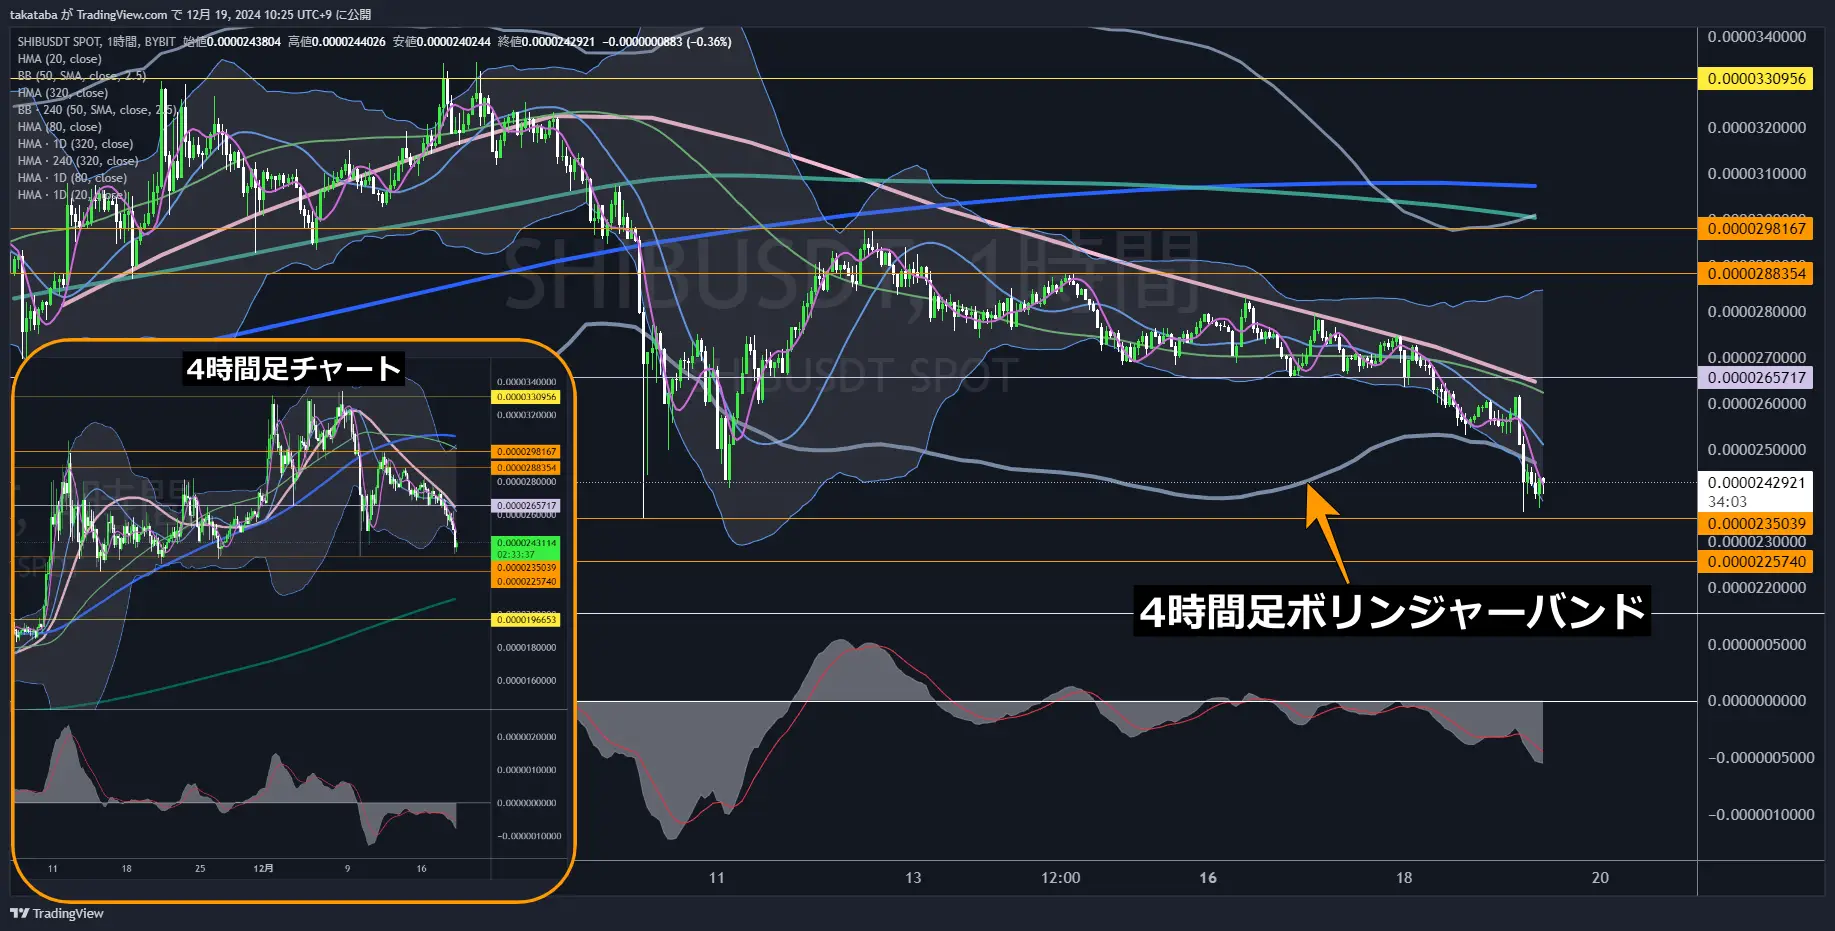The width and height of the screenshot is (1835, 931).
Task: Select the HMA · 1D (320, close) legend
Action: 75,144
